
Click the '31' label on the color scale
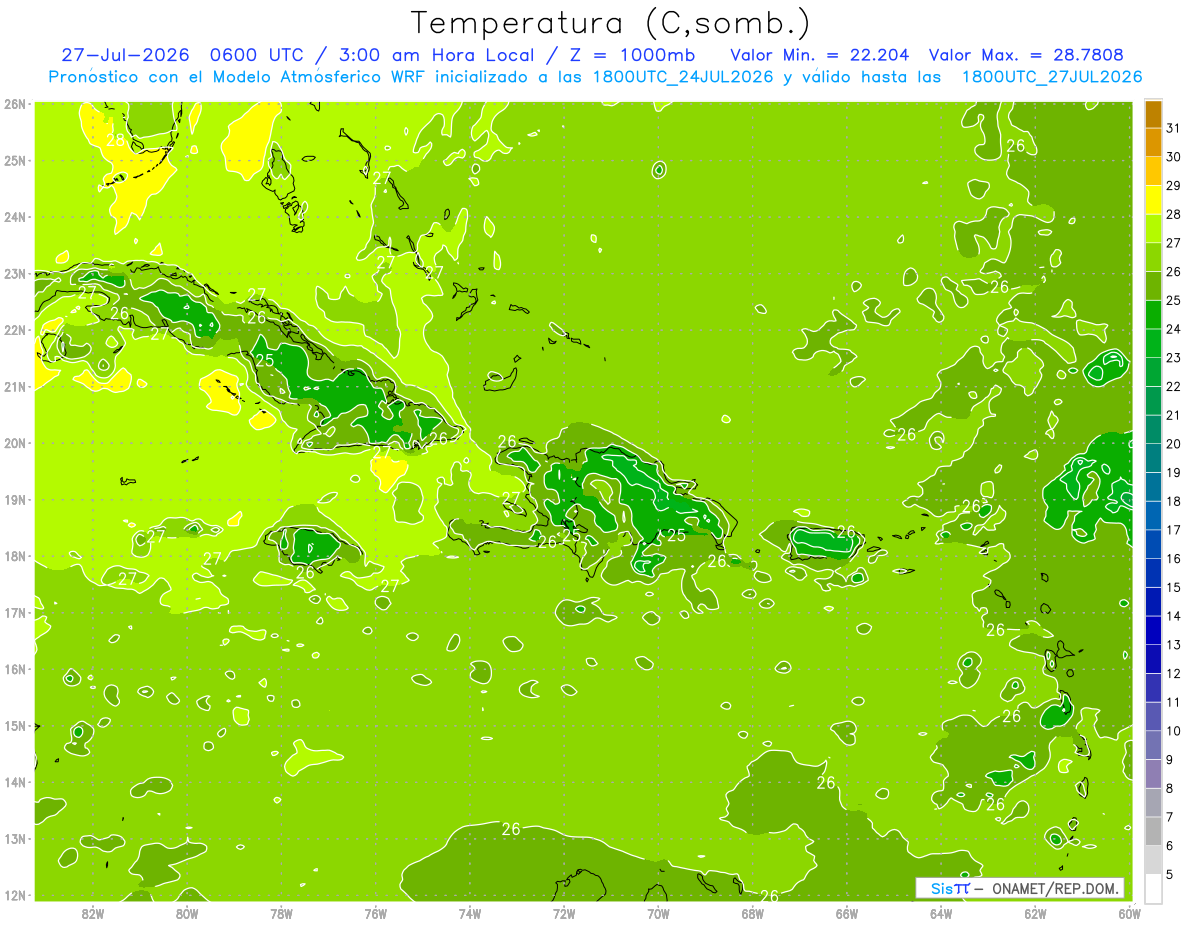point(1173,128)
